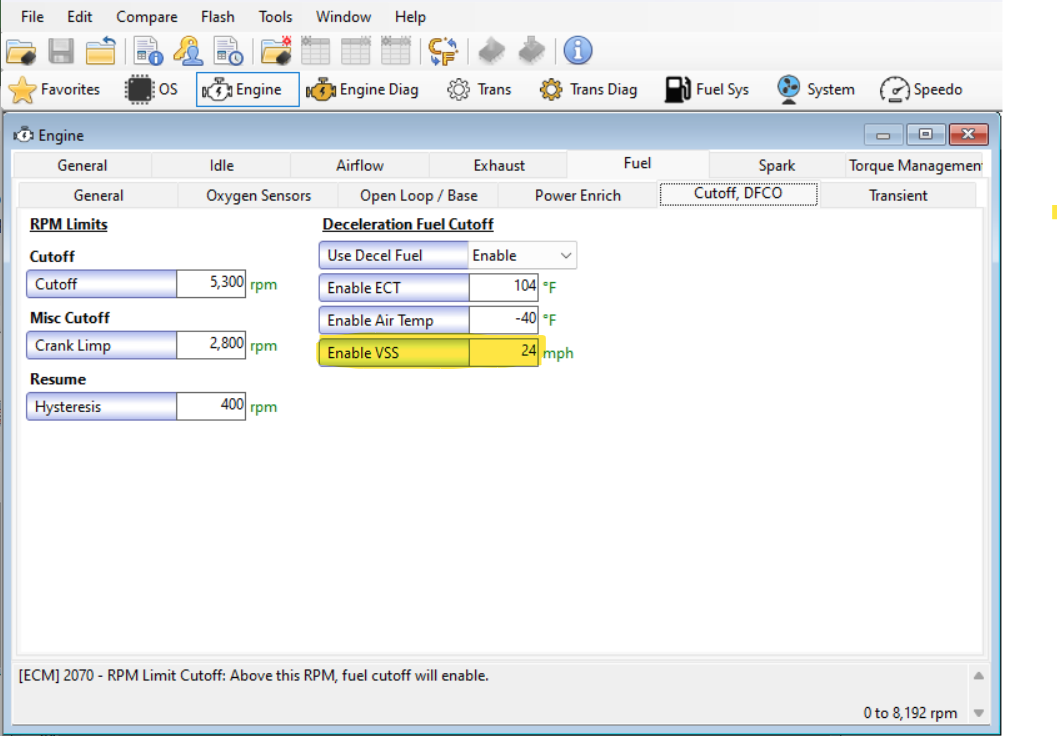Click the Celsius/Fahrenheit unit conversion icon
The height and width of the screenshot is (736, 1058).
[x=442, y=52]
